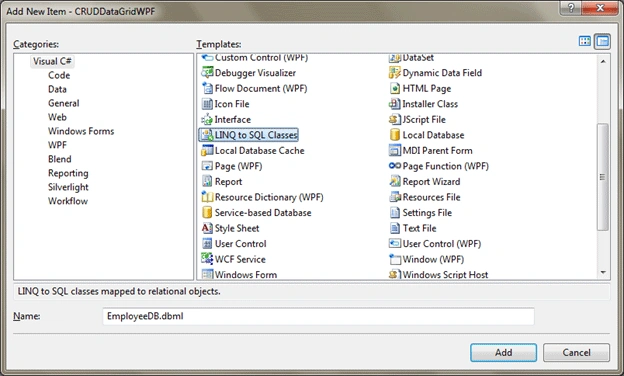Select the Code category
Image resolution: width=624 pixels, height=376 pixels.
[59, 75]
